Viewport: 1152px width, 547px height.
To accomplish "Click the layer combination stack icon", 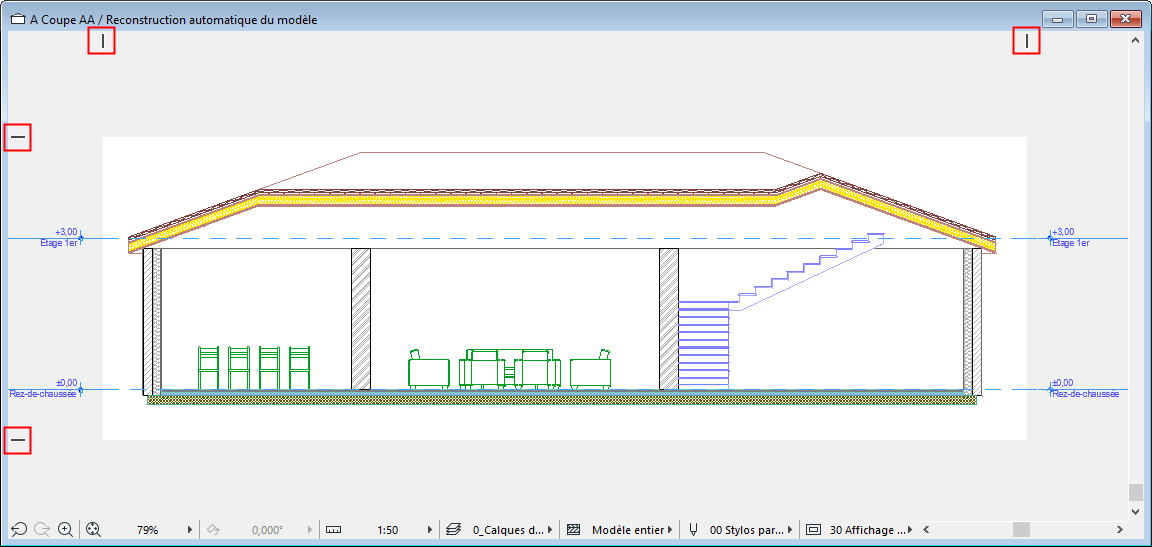I will tap(453, 529).
